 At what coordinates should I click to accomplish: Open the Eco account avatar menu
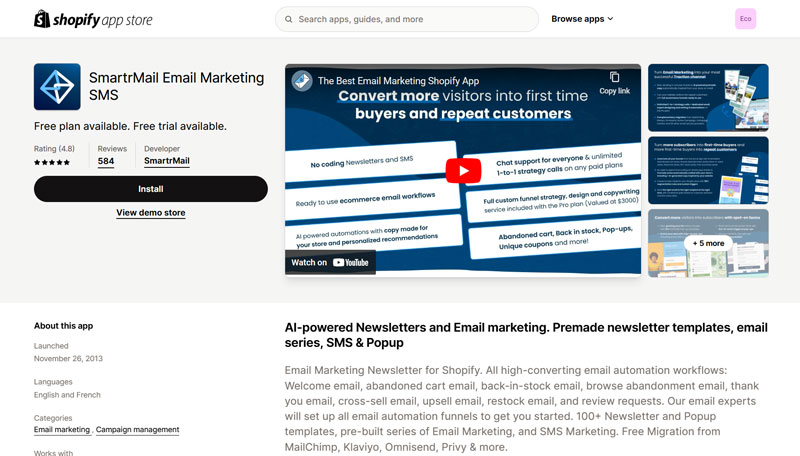coord(745,19)
